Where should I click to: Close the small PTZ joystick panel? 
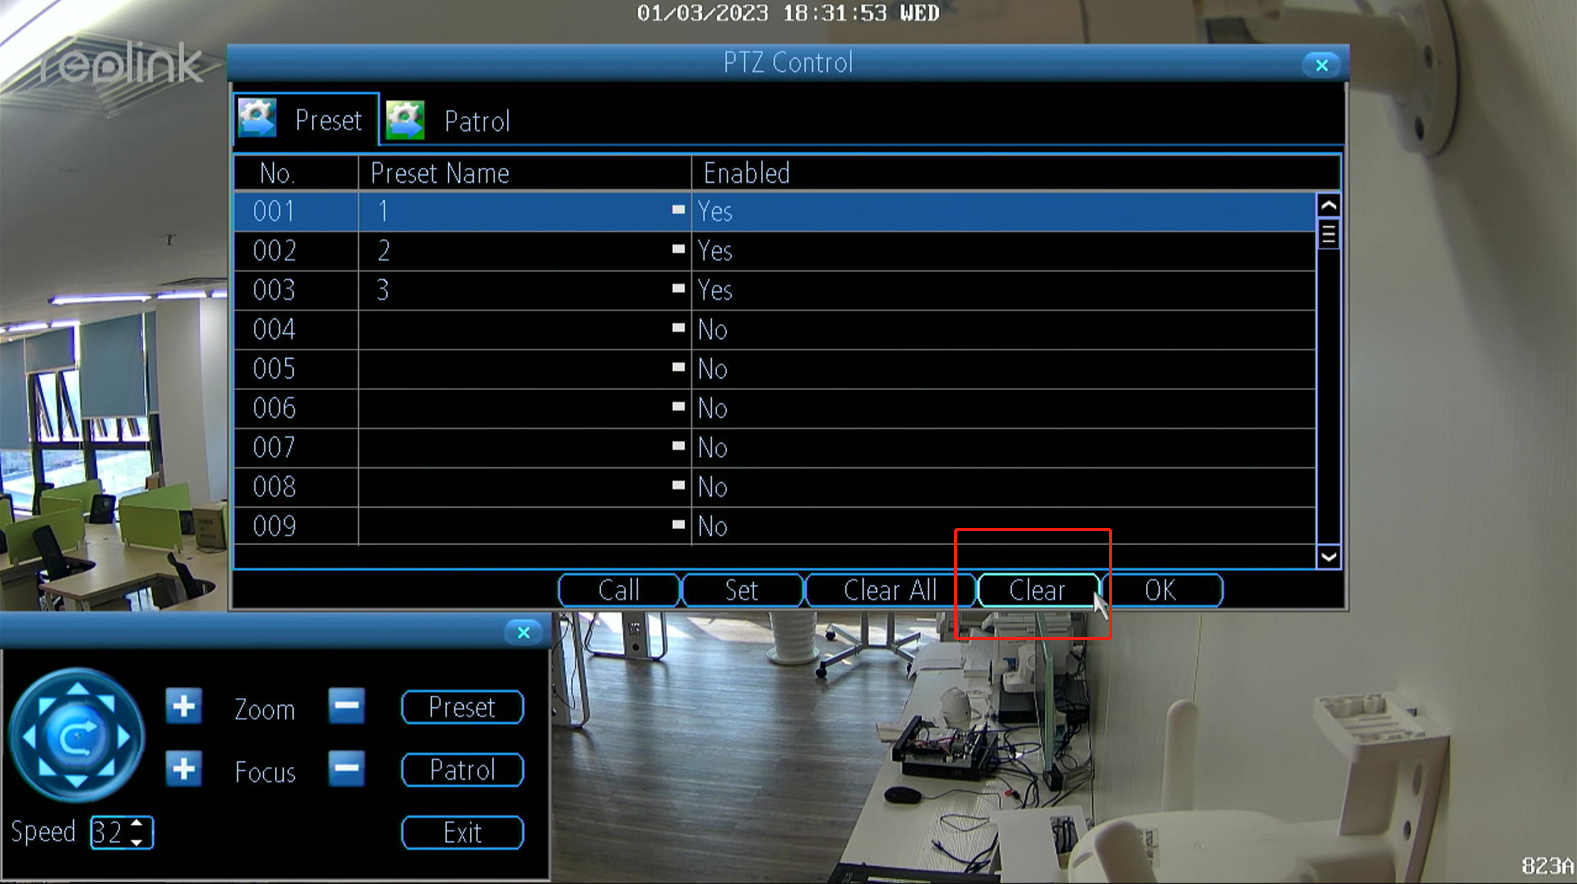click(523, 632)
